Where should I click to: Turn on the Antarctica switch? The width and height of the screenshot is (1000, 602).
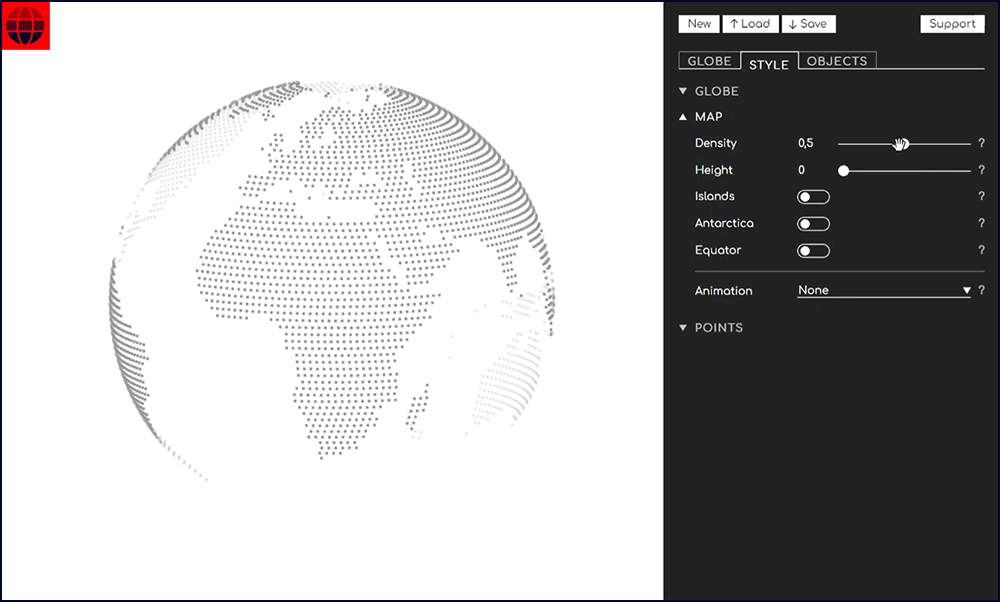coord(813,223)
